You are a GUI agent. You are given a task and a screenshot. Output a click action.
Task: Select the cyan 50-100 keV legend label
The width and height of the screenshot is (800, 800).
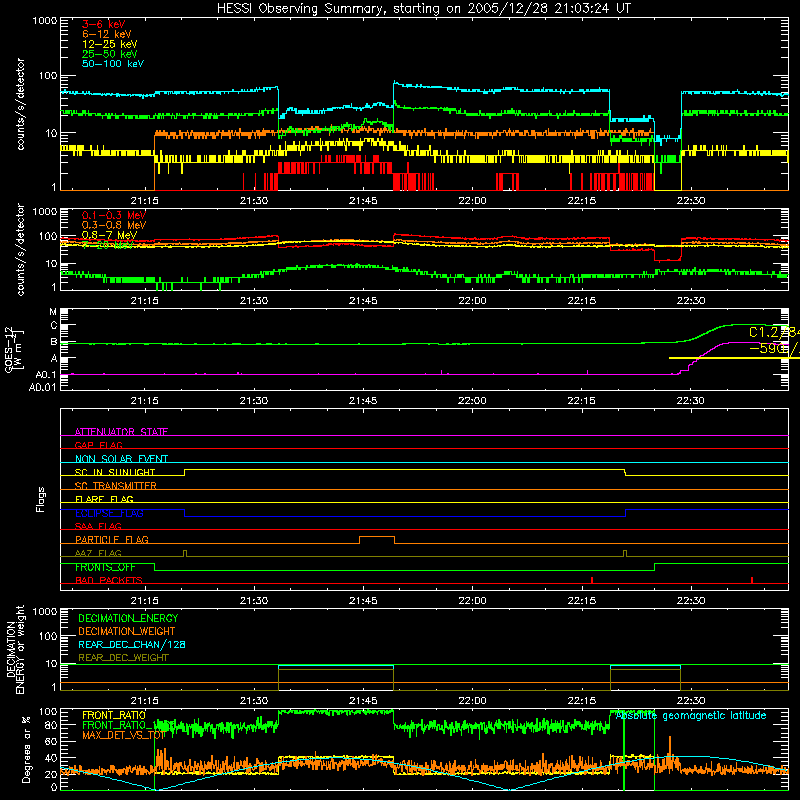pos(113,64)
